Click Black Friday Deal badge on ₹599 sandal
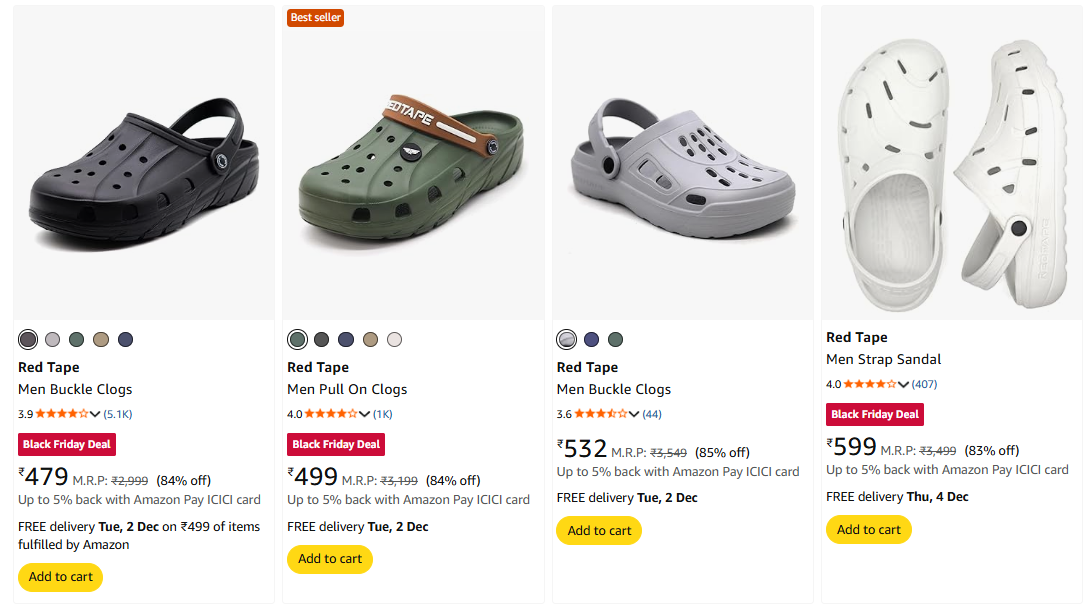 874,414
